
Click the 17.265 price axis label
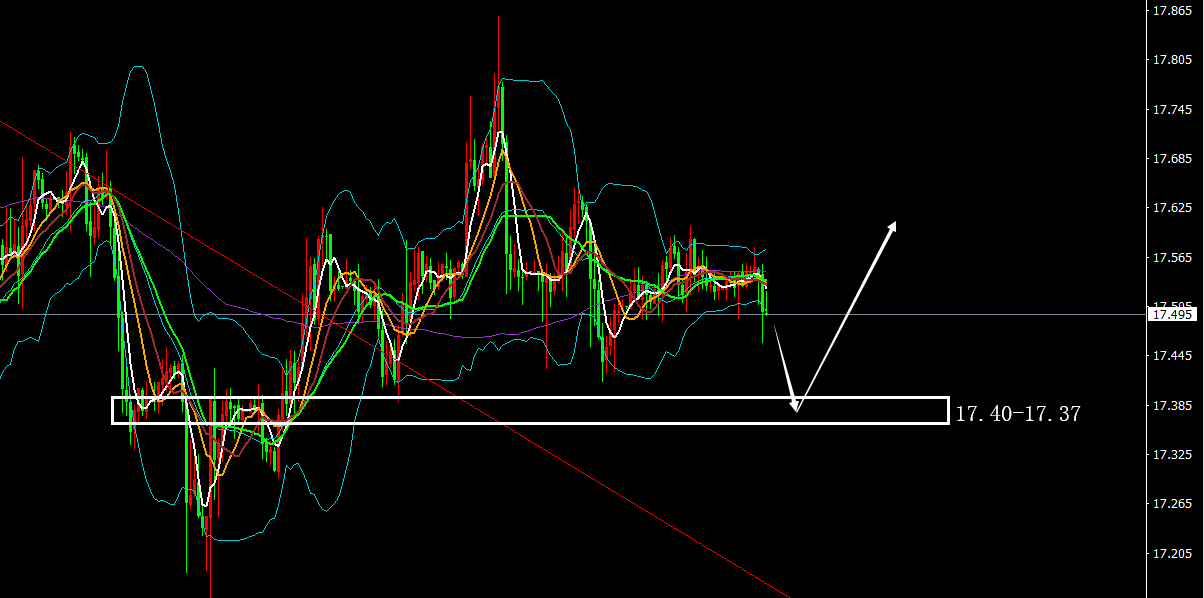1171,504
